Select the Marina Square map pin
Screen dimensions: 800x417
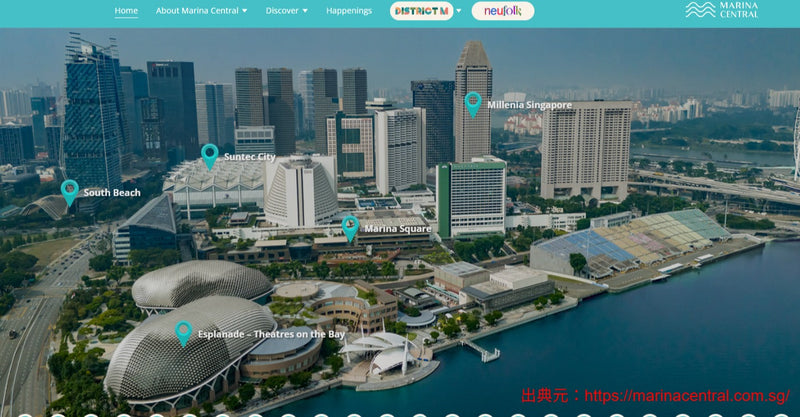coord(350,229)
